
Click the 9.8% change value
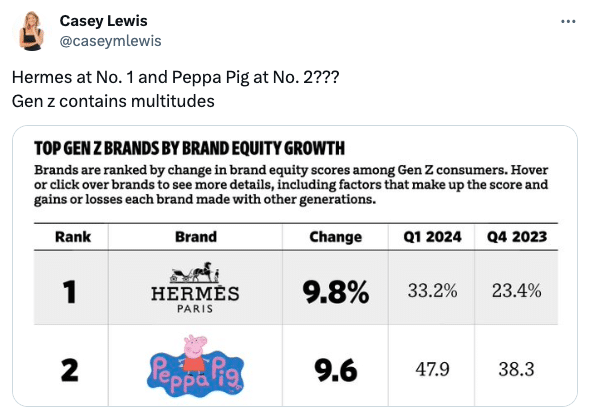click(x=336, y=292)
